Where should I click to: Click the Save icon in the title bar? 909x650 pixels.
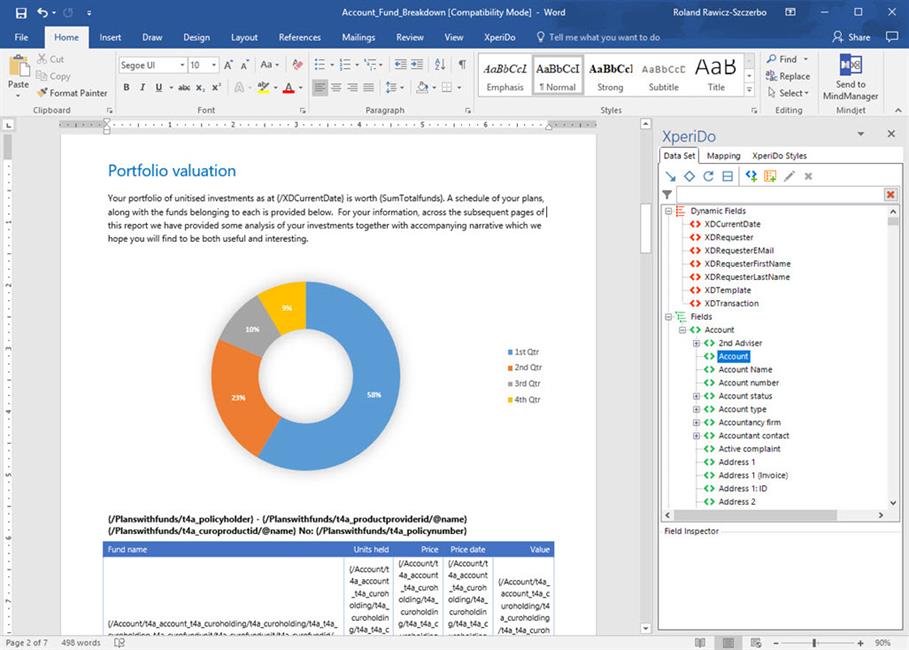[21, 13]
